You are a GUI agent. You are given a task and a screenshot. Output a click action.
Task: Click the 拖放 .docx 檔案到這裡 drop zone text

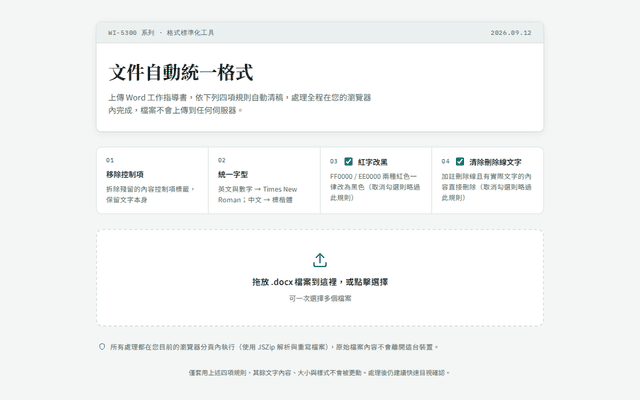(x=320, y=282)
